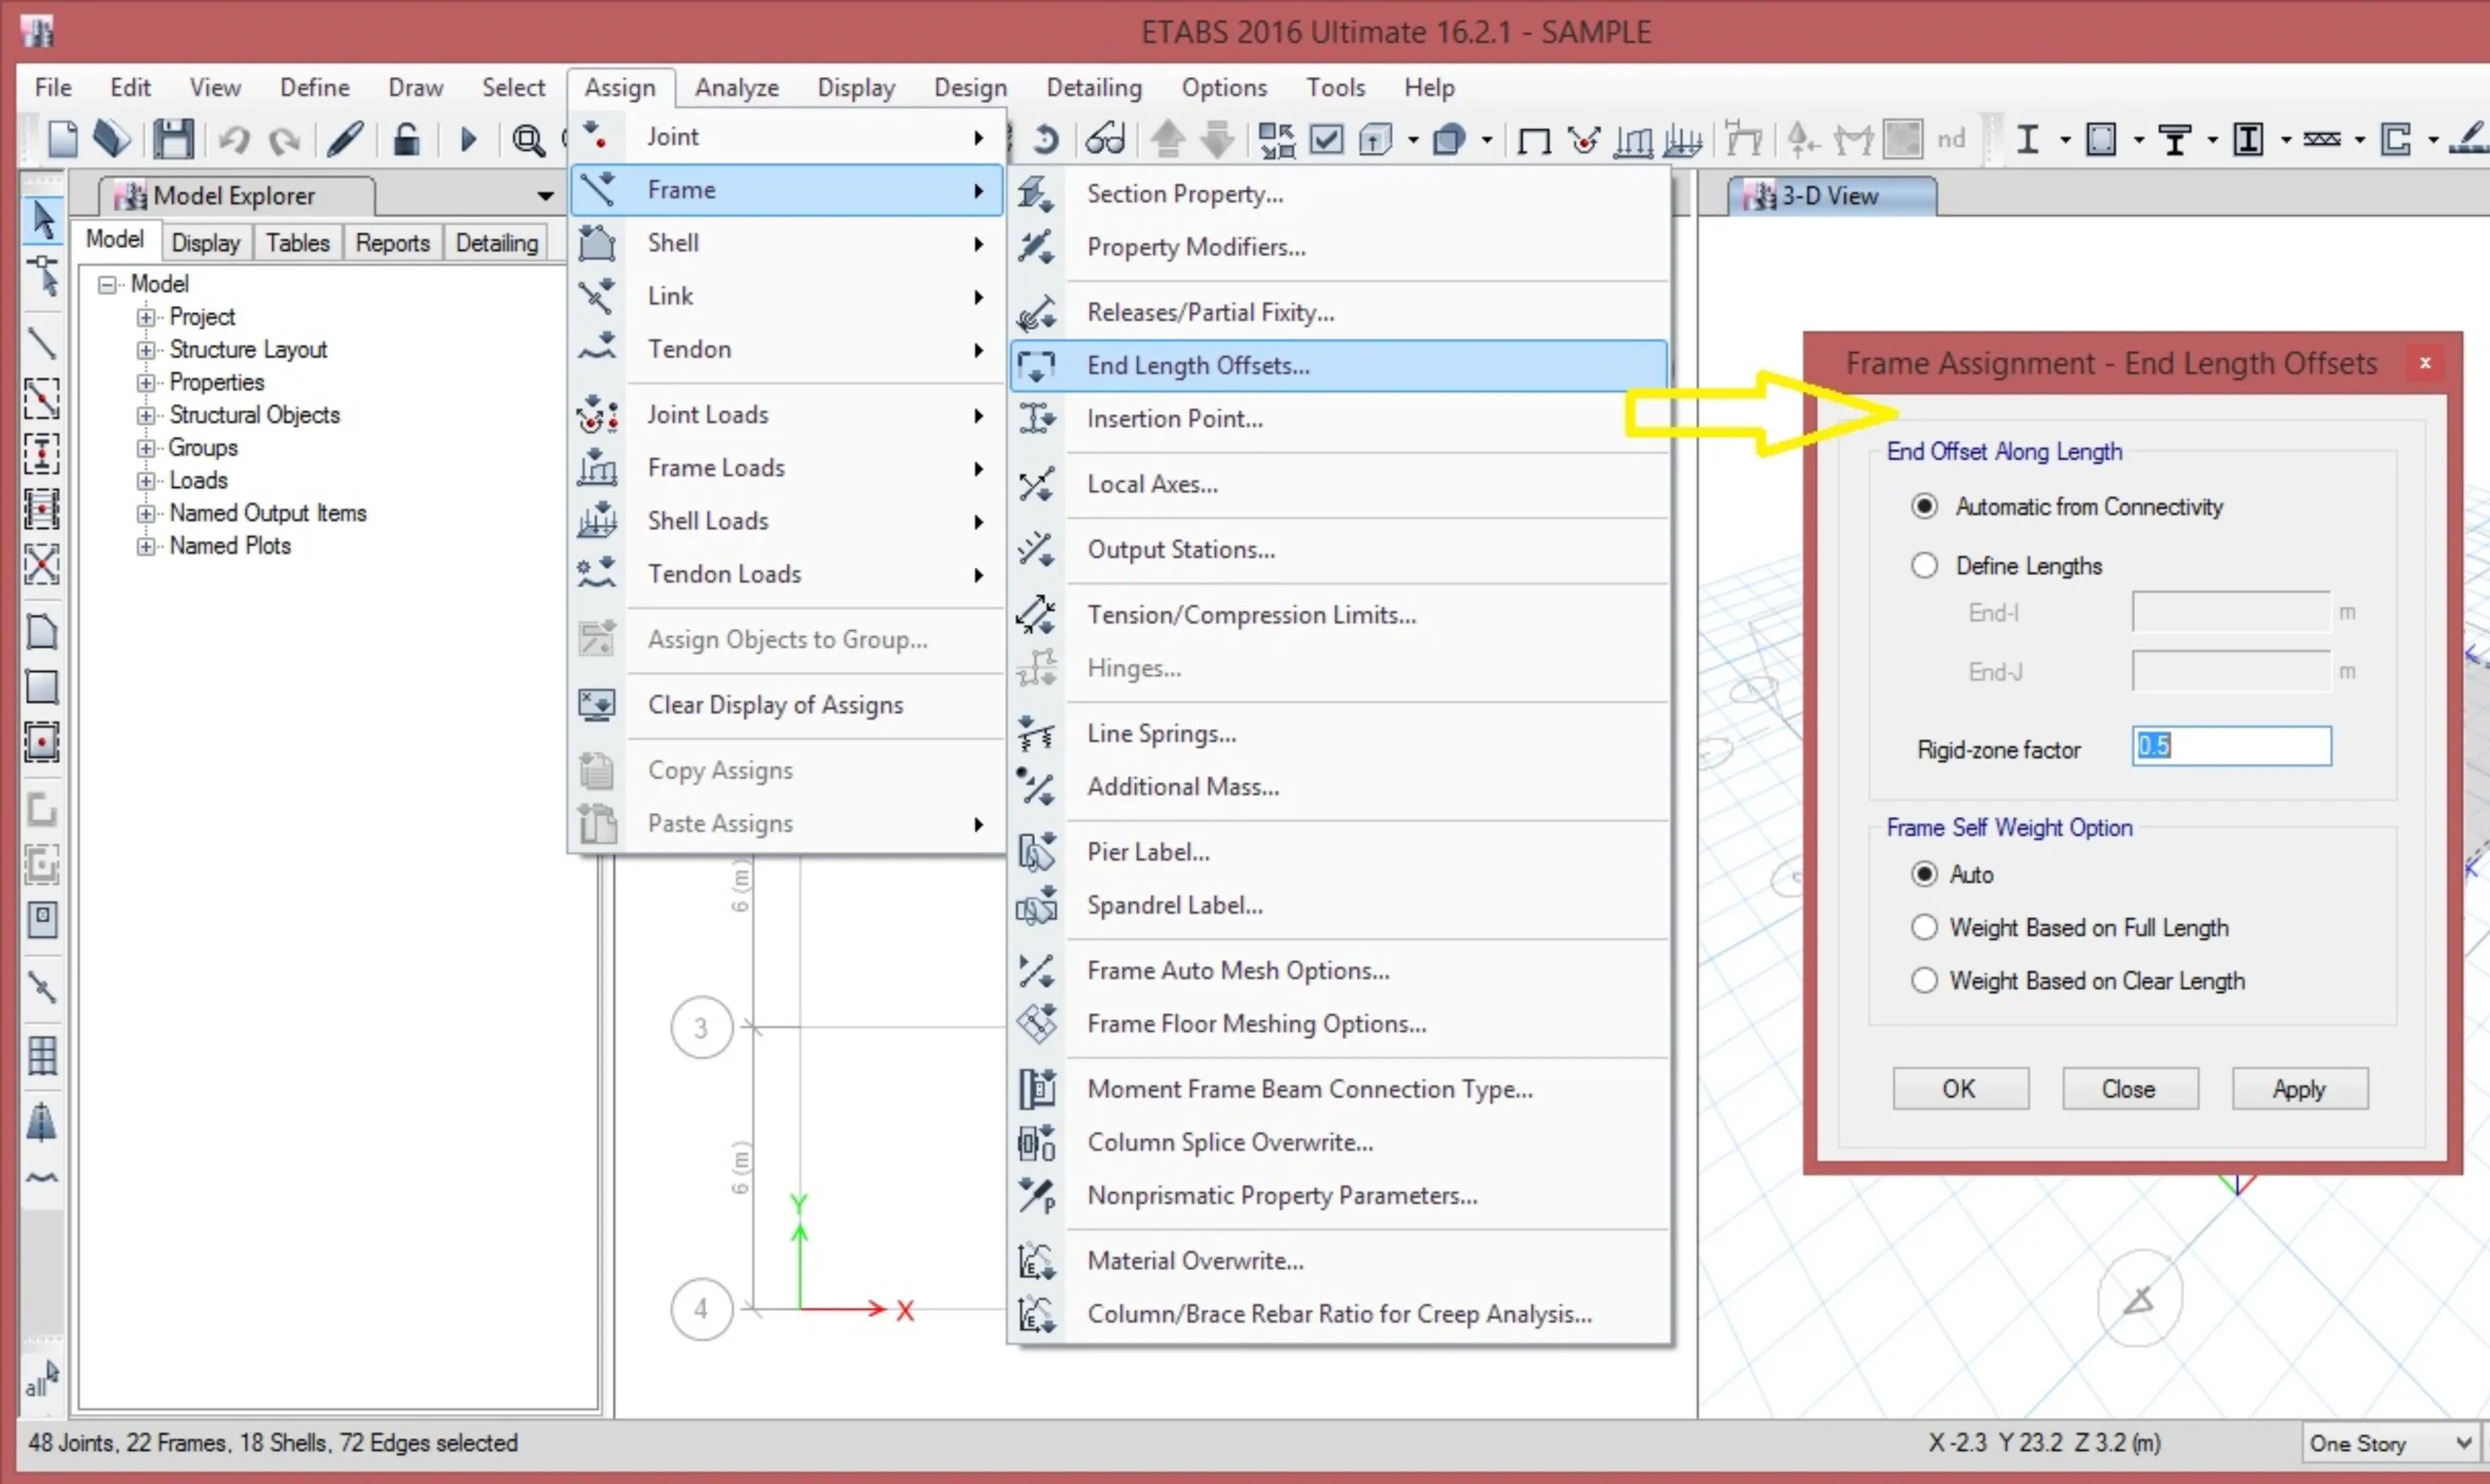Screen dimensions: 2490x1484
Task: Click the 3D glasses view icon
Action: point(1105,140)
